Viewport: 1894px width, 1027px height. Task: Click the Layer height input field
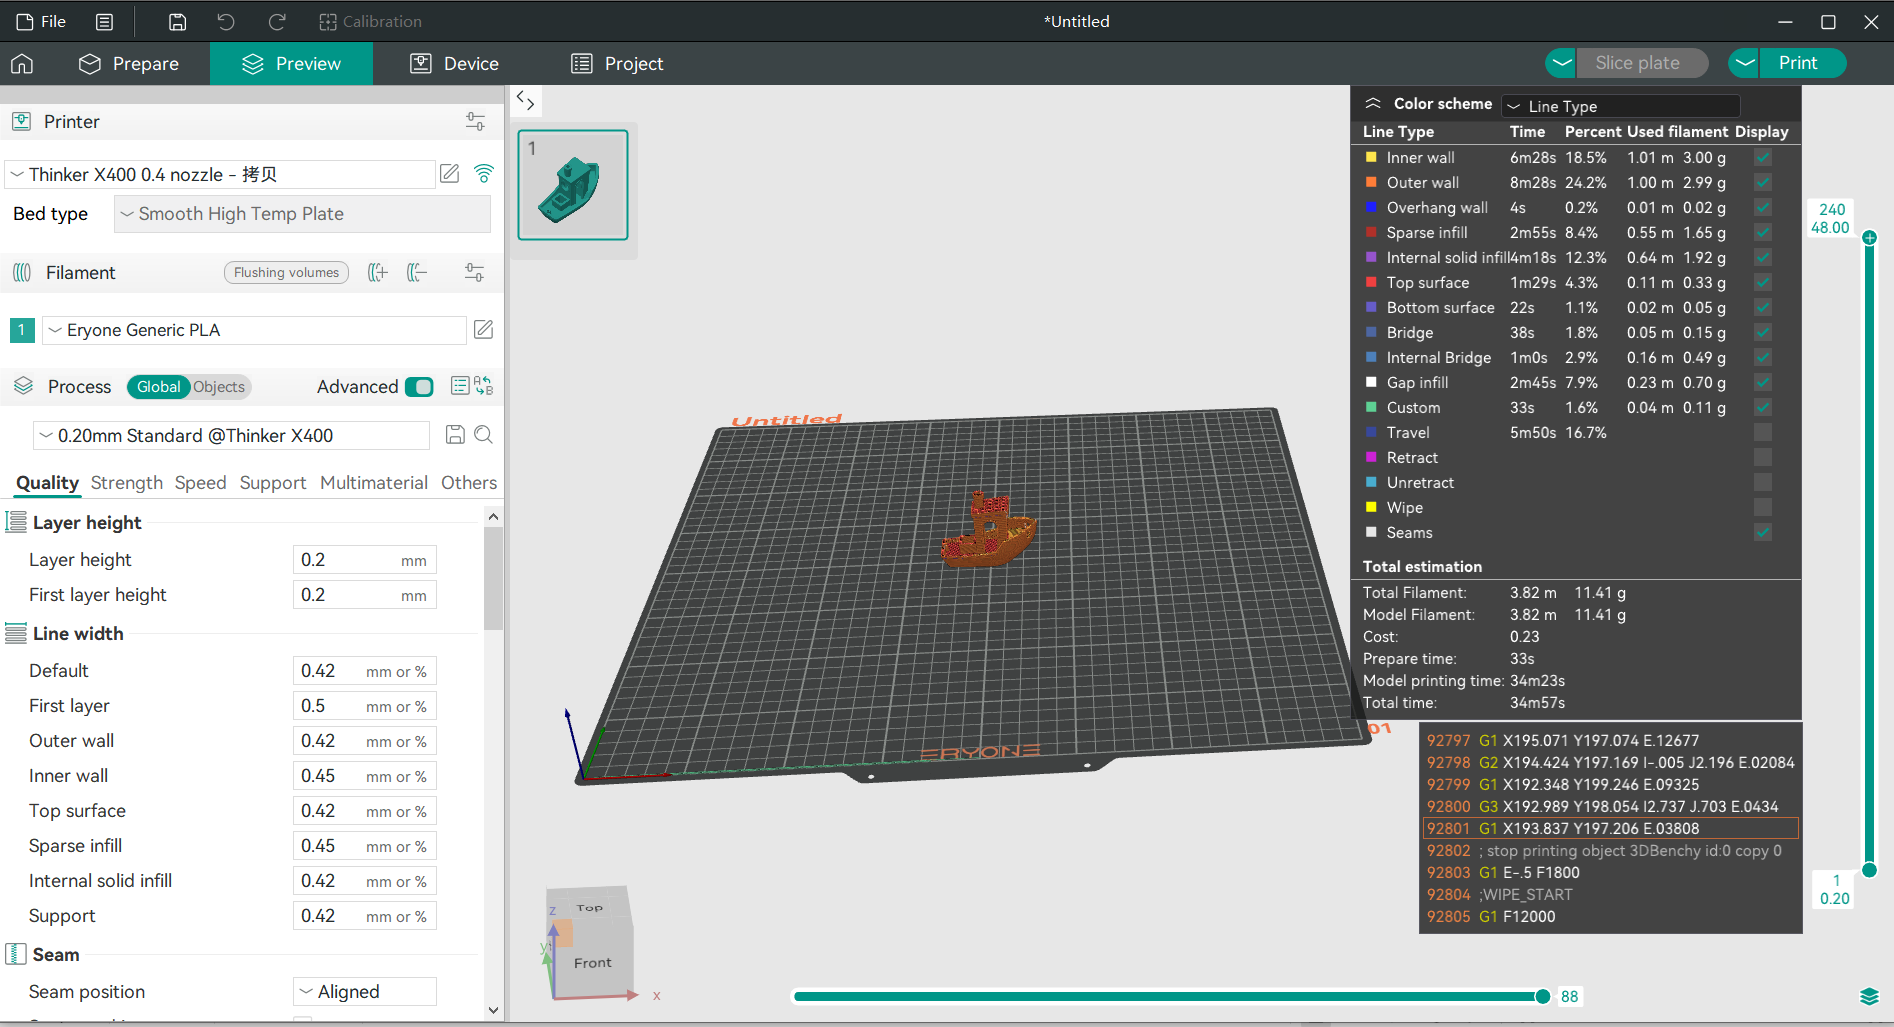(x=365, y=560)
